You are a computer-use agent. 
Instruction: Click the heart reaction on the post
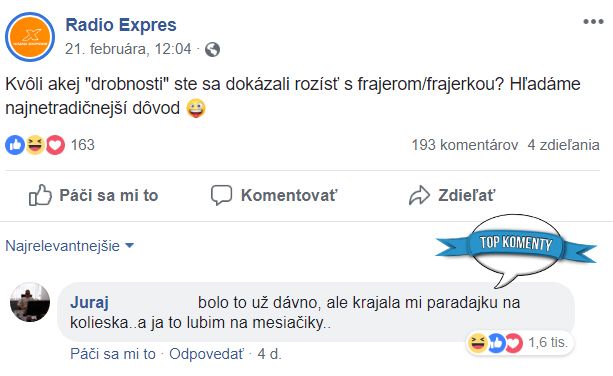(x=56, y=145)
